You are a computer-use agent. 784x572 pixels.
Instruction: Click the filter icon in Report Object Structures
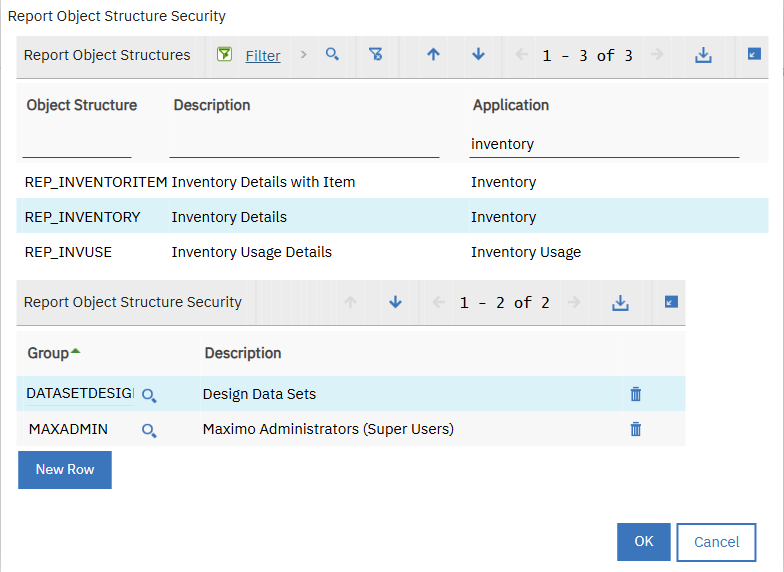tap(225, 55)
